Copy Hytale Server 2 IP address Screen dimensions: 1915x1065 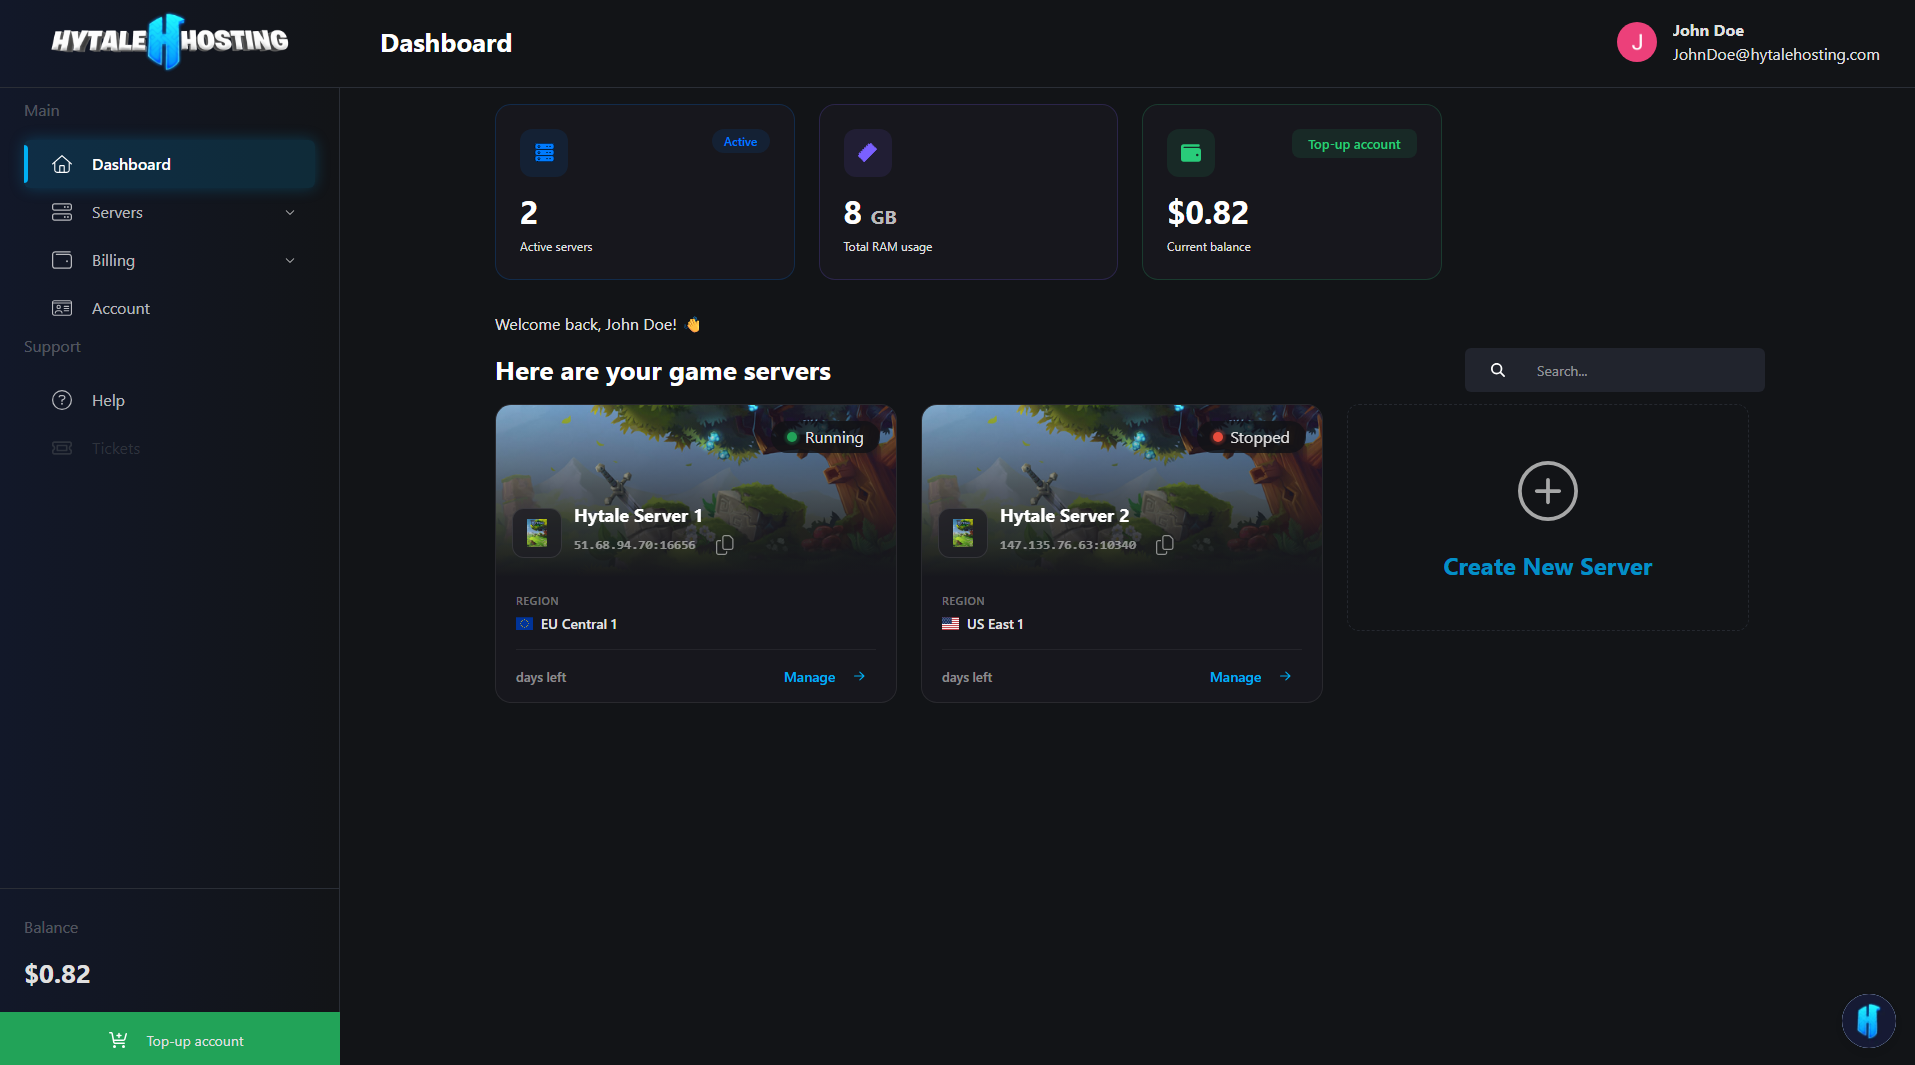[1165, 545]
